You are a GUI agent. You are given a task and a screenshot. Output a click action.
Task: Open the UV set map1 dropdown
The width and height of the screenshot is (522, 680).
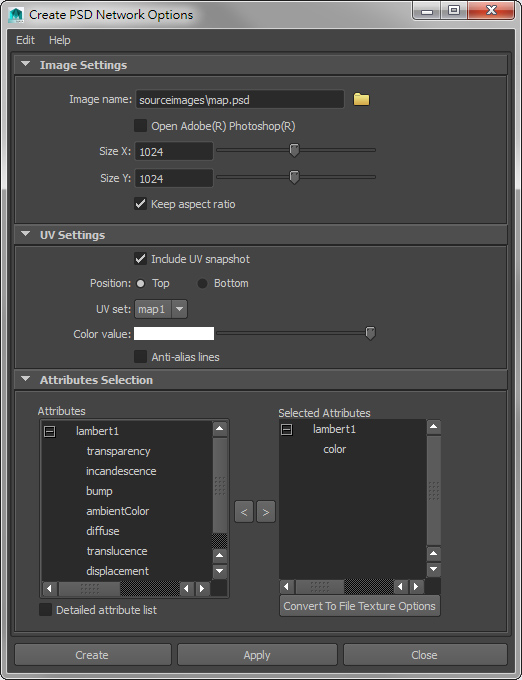tap(161, 309)
